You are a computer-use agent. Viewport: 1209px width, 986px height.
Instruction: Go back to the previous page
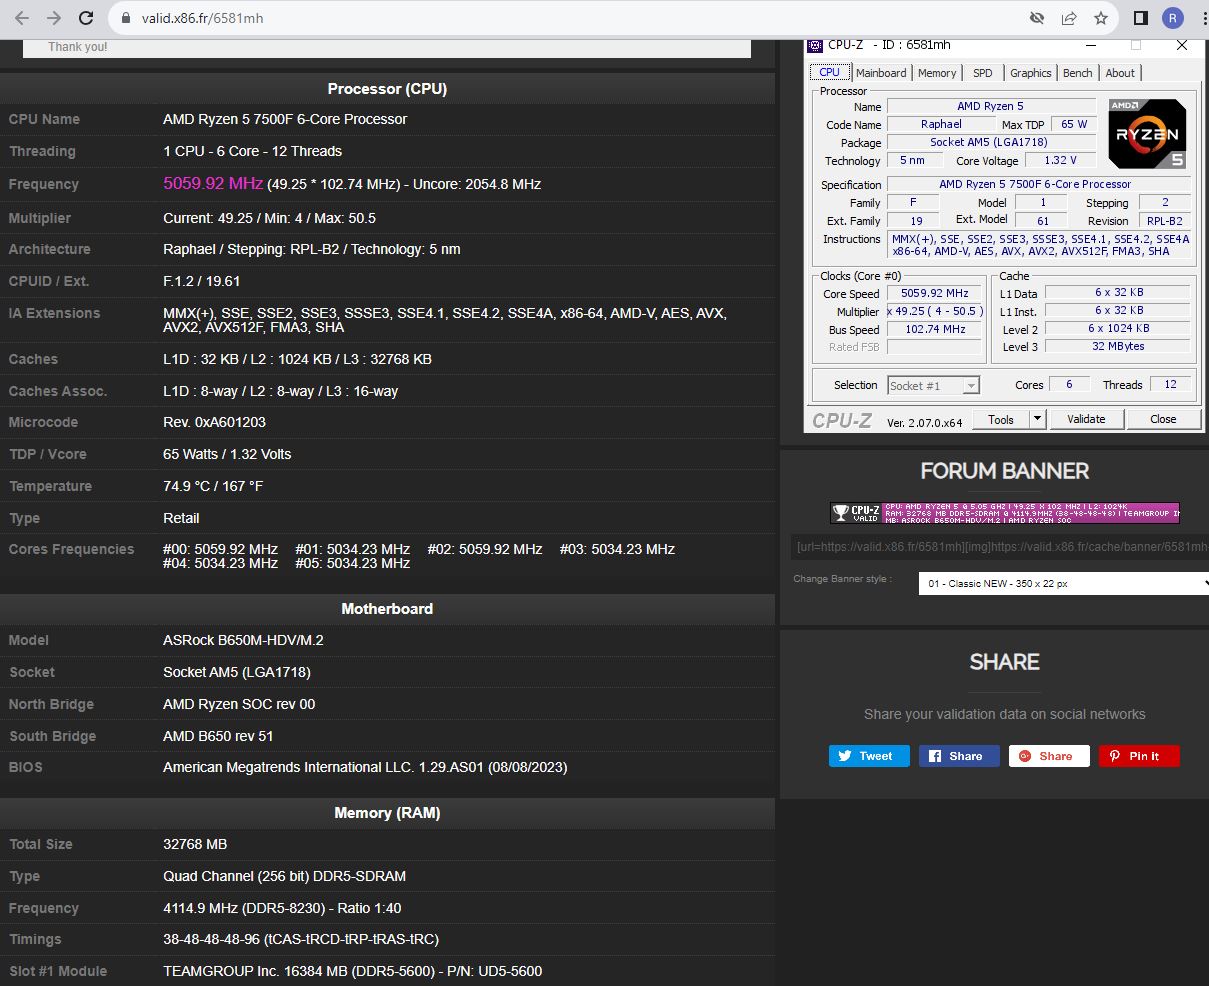click(22, 18)
